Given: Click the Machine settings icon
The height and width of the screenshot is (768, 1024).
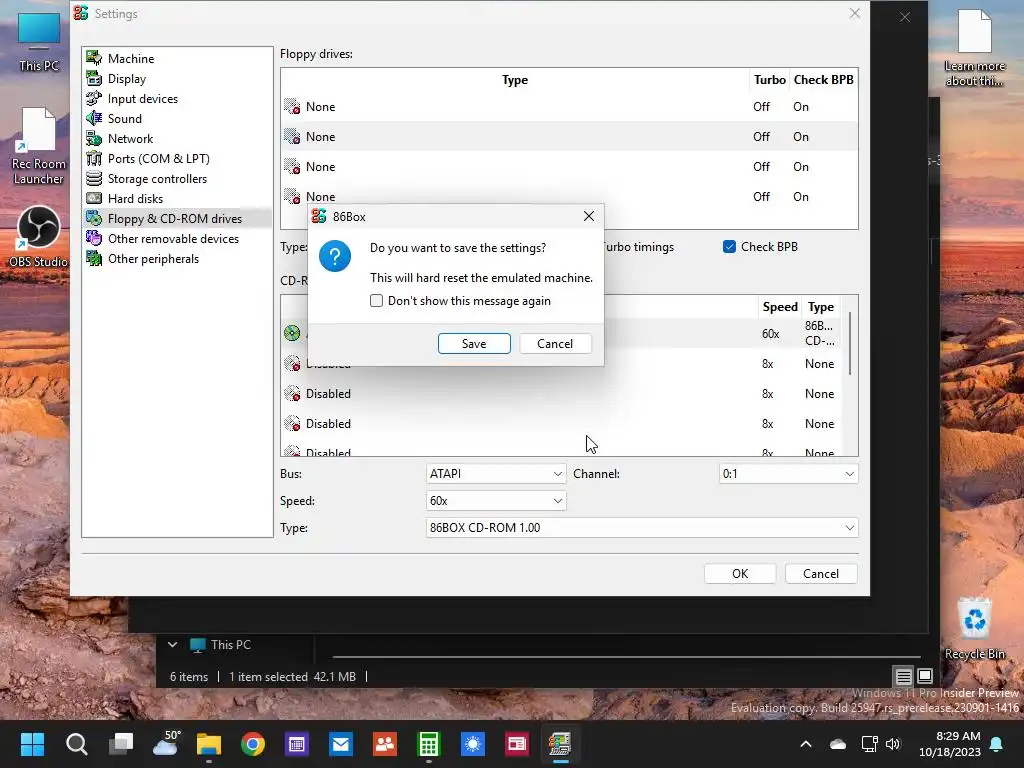Looking at the screenshot, I should pyautogui.click(x=94, y=58).
